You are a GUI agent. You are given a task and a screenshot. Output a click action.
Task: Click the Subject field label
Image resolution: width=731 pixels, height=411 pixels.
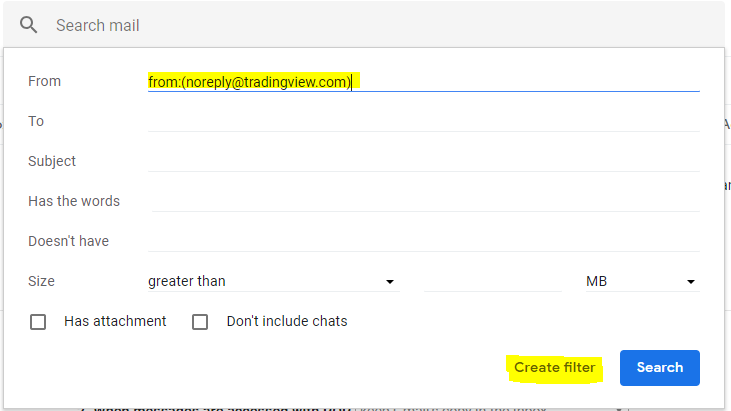[x=52, y=161]
